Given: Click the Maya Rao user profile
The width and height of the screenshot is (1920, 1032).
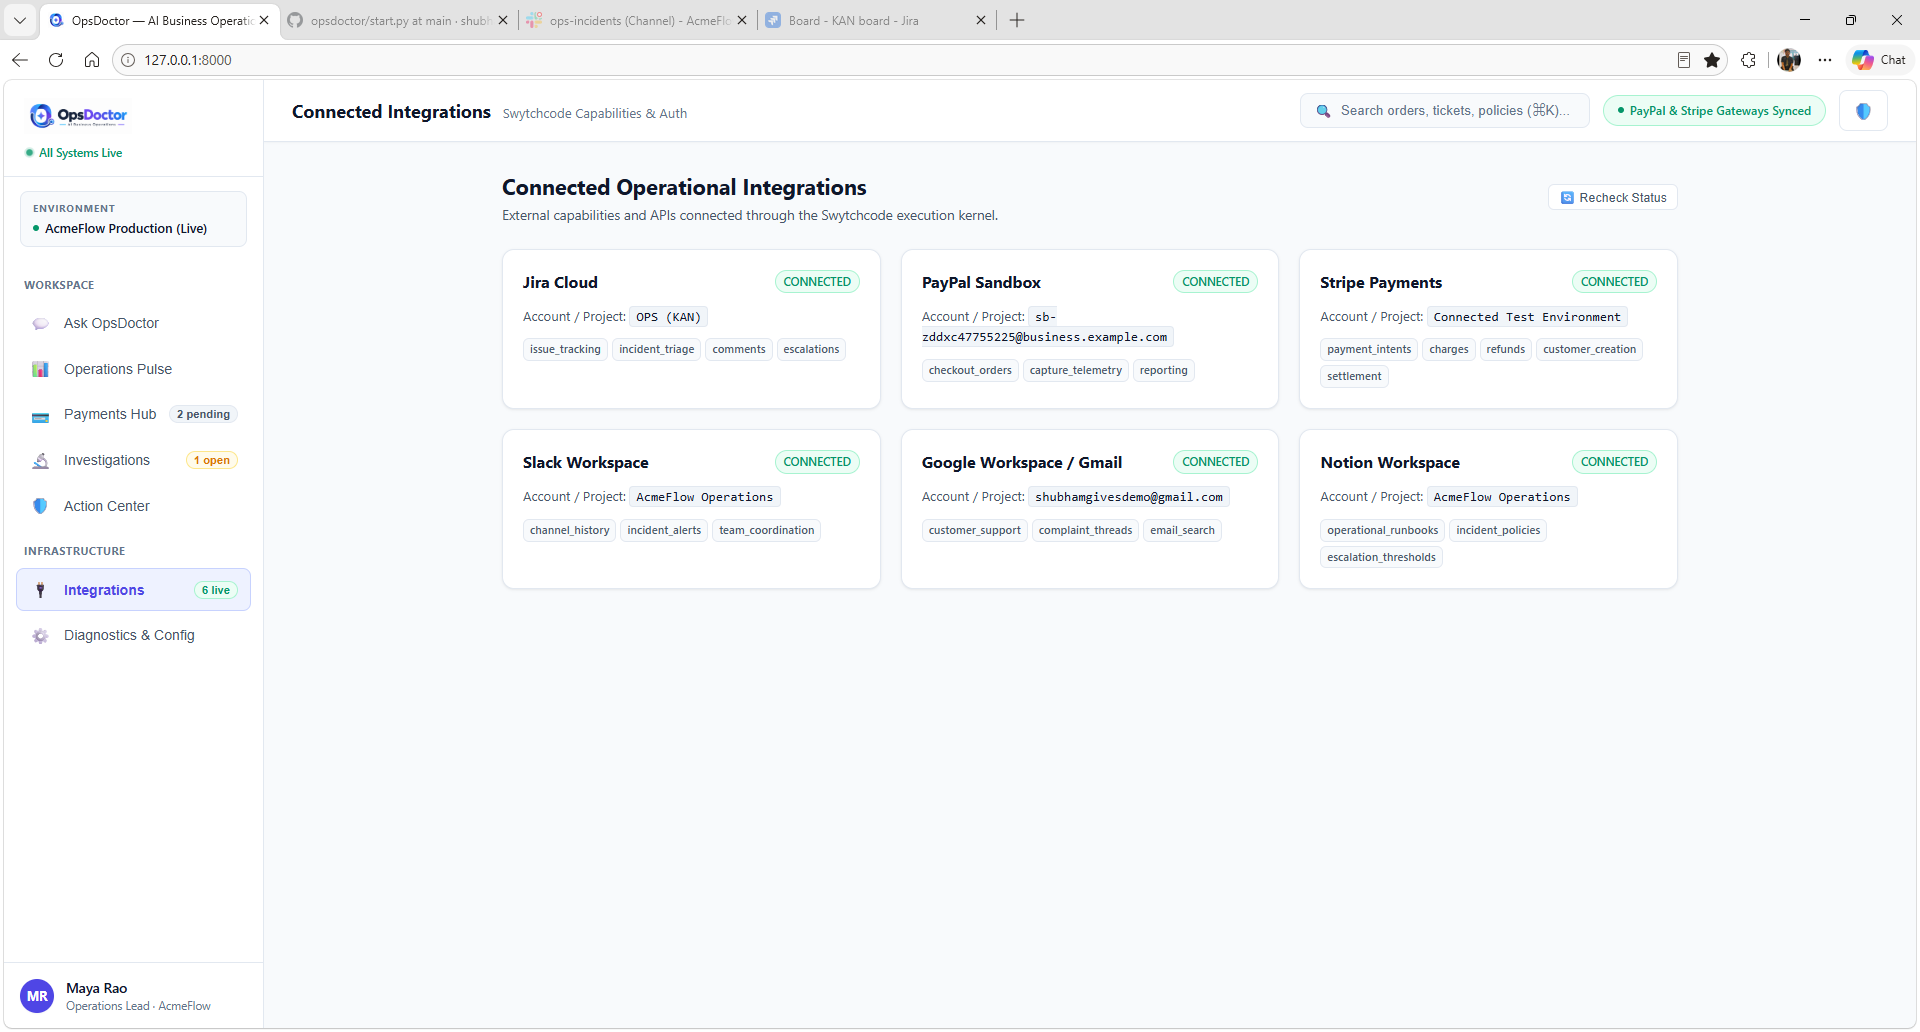Looking at the screenshot, I should (133, 997).
